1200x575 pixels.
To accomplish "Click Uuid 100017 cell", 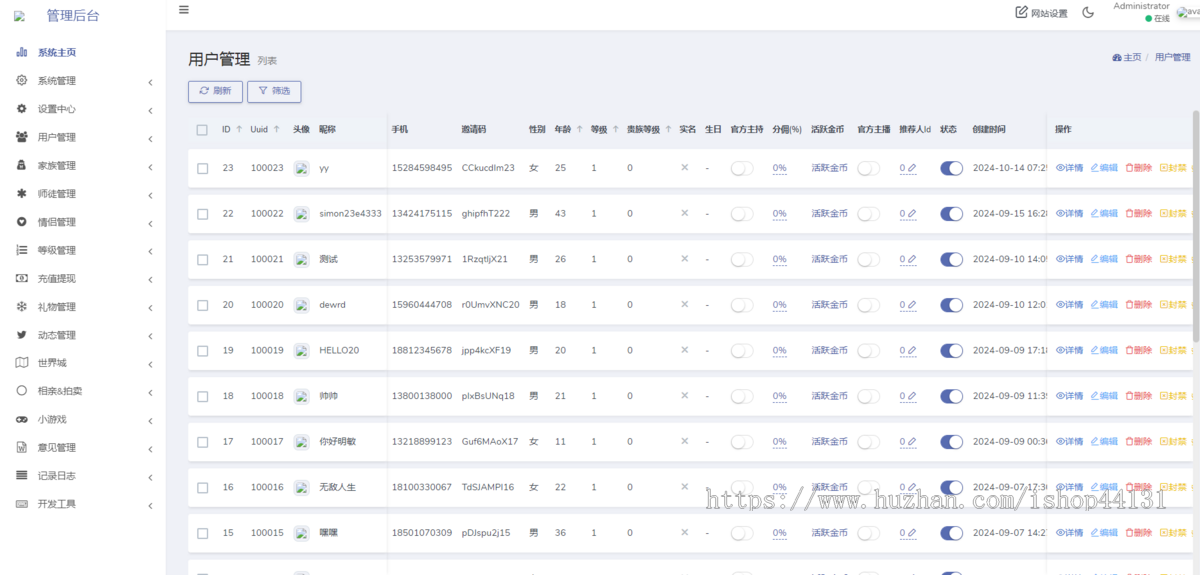I will click(267, 441).
